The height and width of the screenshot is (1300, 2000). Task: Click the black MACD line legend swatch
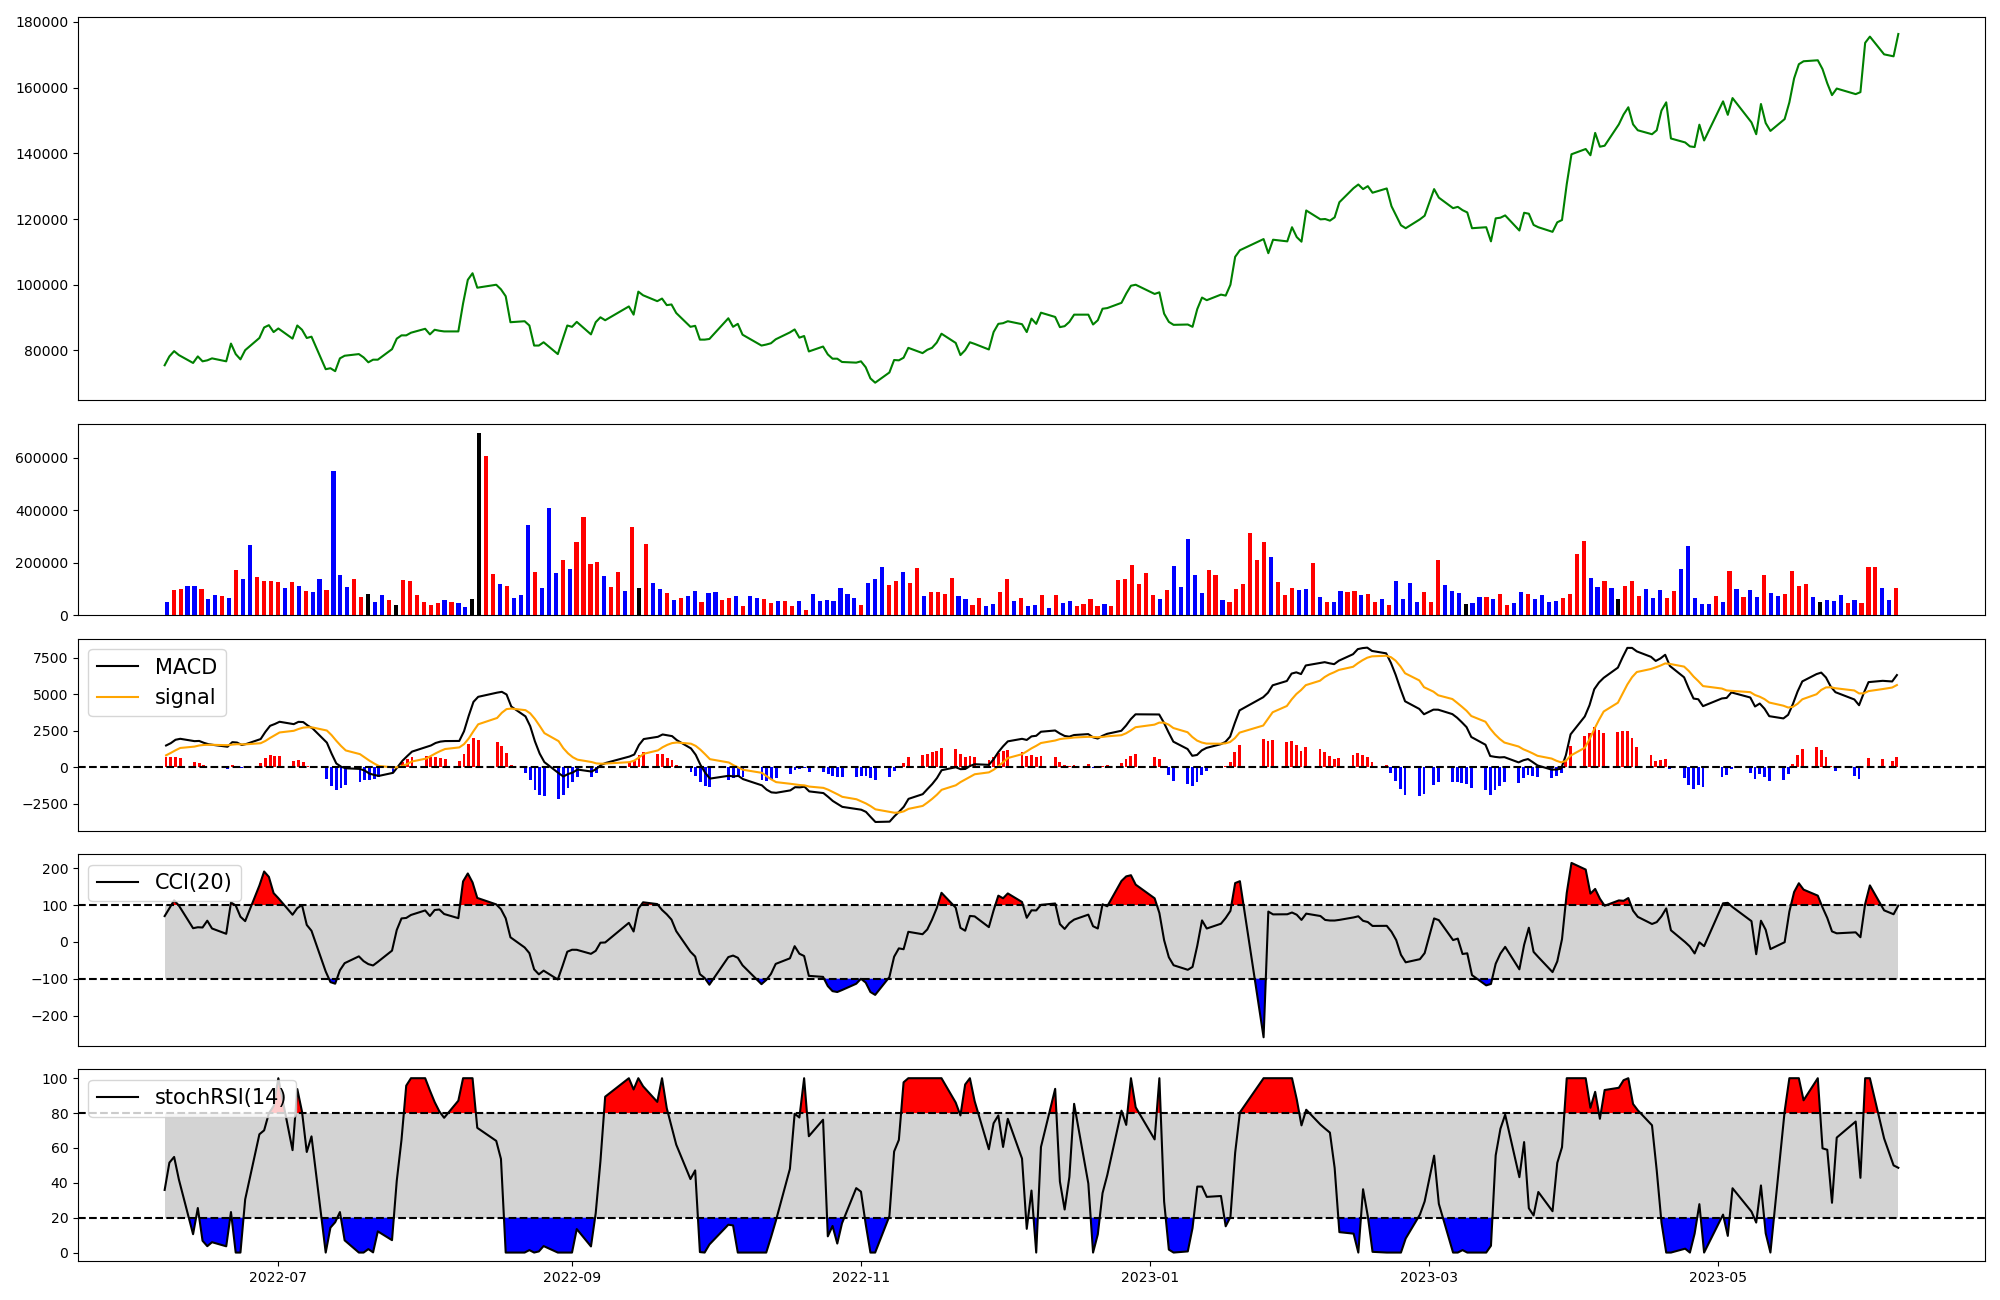(119, 667)
